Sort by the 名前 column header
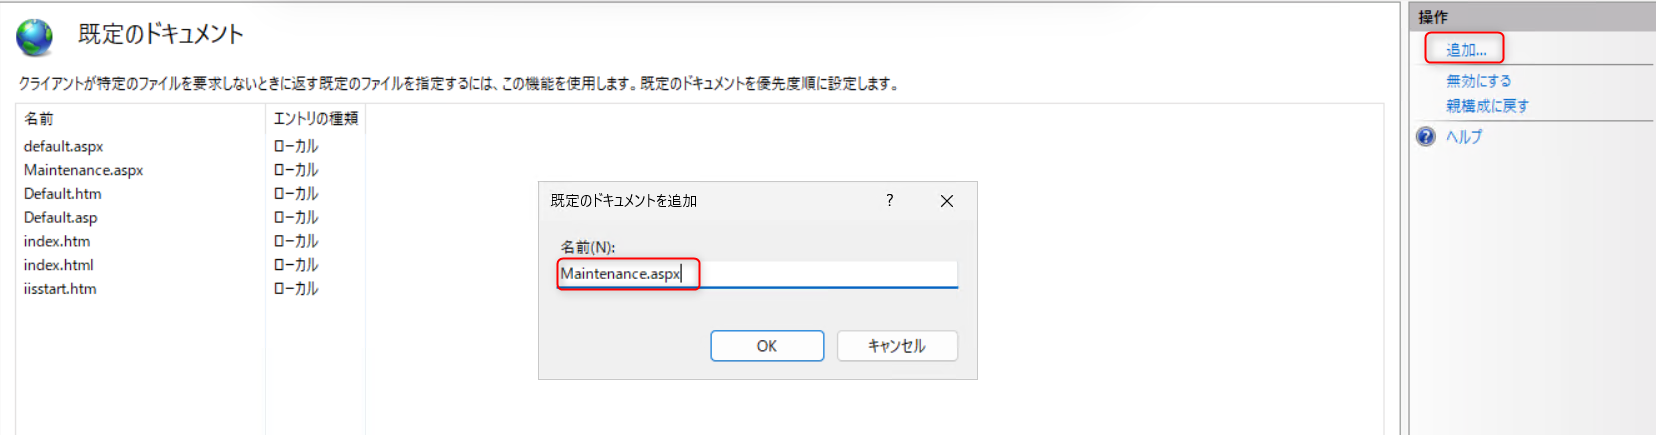The height and width of the screenshot is (435, 1656). pos(39,119)
